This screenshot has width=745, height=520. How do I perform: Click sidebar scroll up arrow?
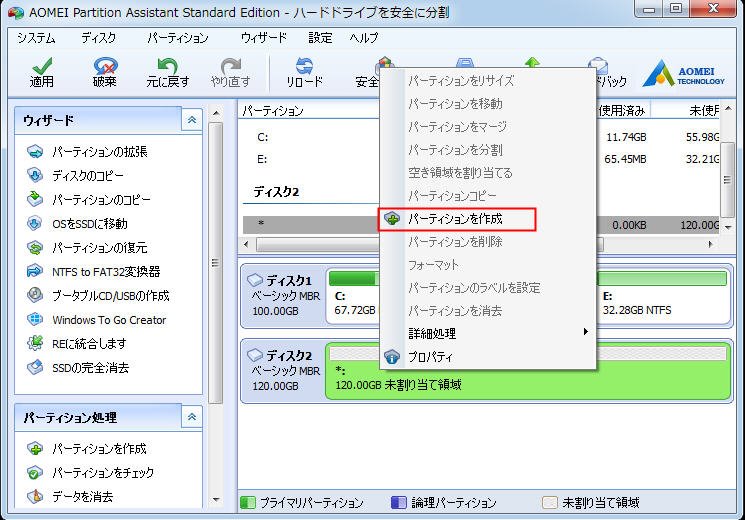click(216, 113)
